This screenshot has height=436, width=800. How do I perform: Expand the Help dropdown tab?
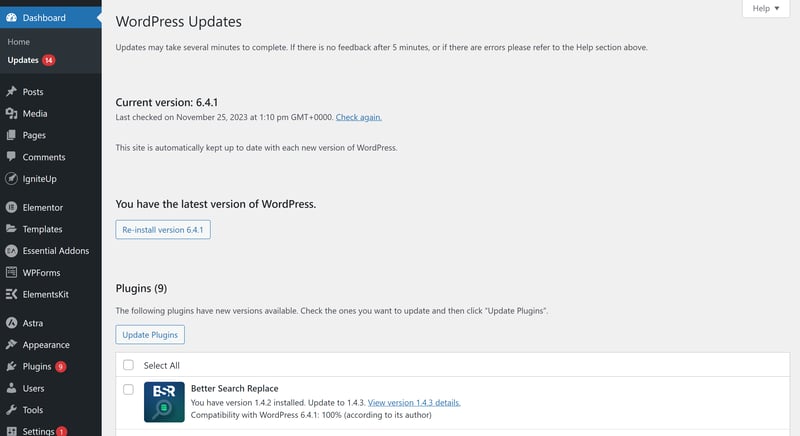click(x=767, y=8)
